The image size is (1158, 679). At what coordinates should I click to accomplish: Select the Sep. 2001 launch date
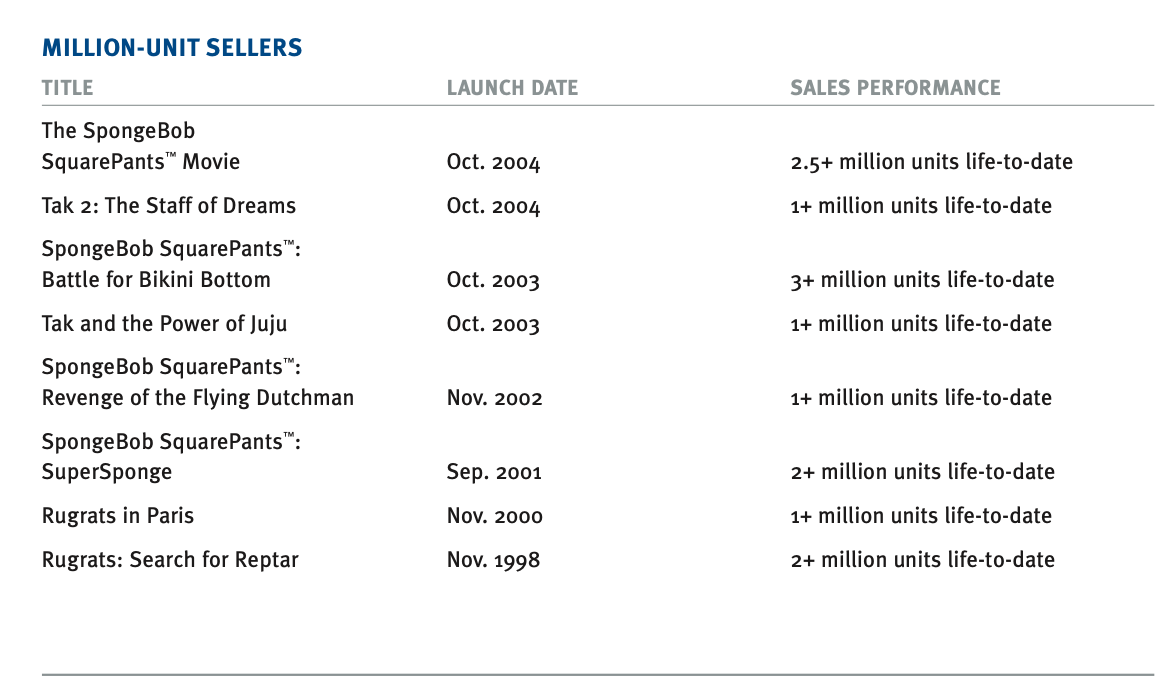click(x=494, y=472)
